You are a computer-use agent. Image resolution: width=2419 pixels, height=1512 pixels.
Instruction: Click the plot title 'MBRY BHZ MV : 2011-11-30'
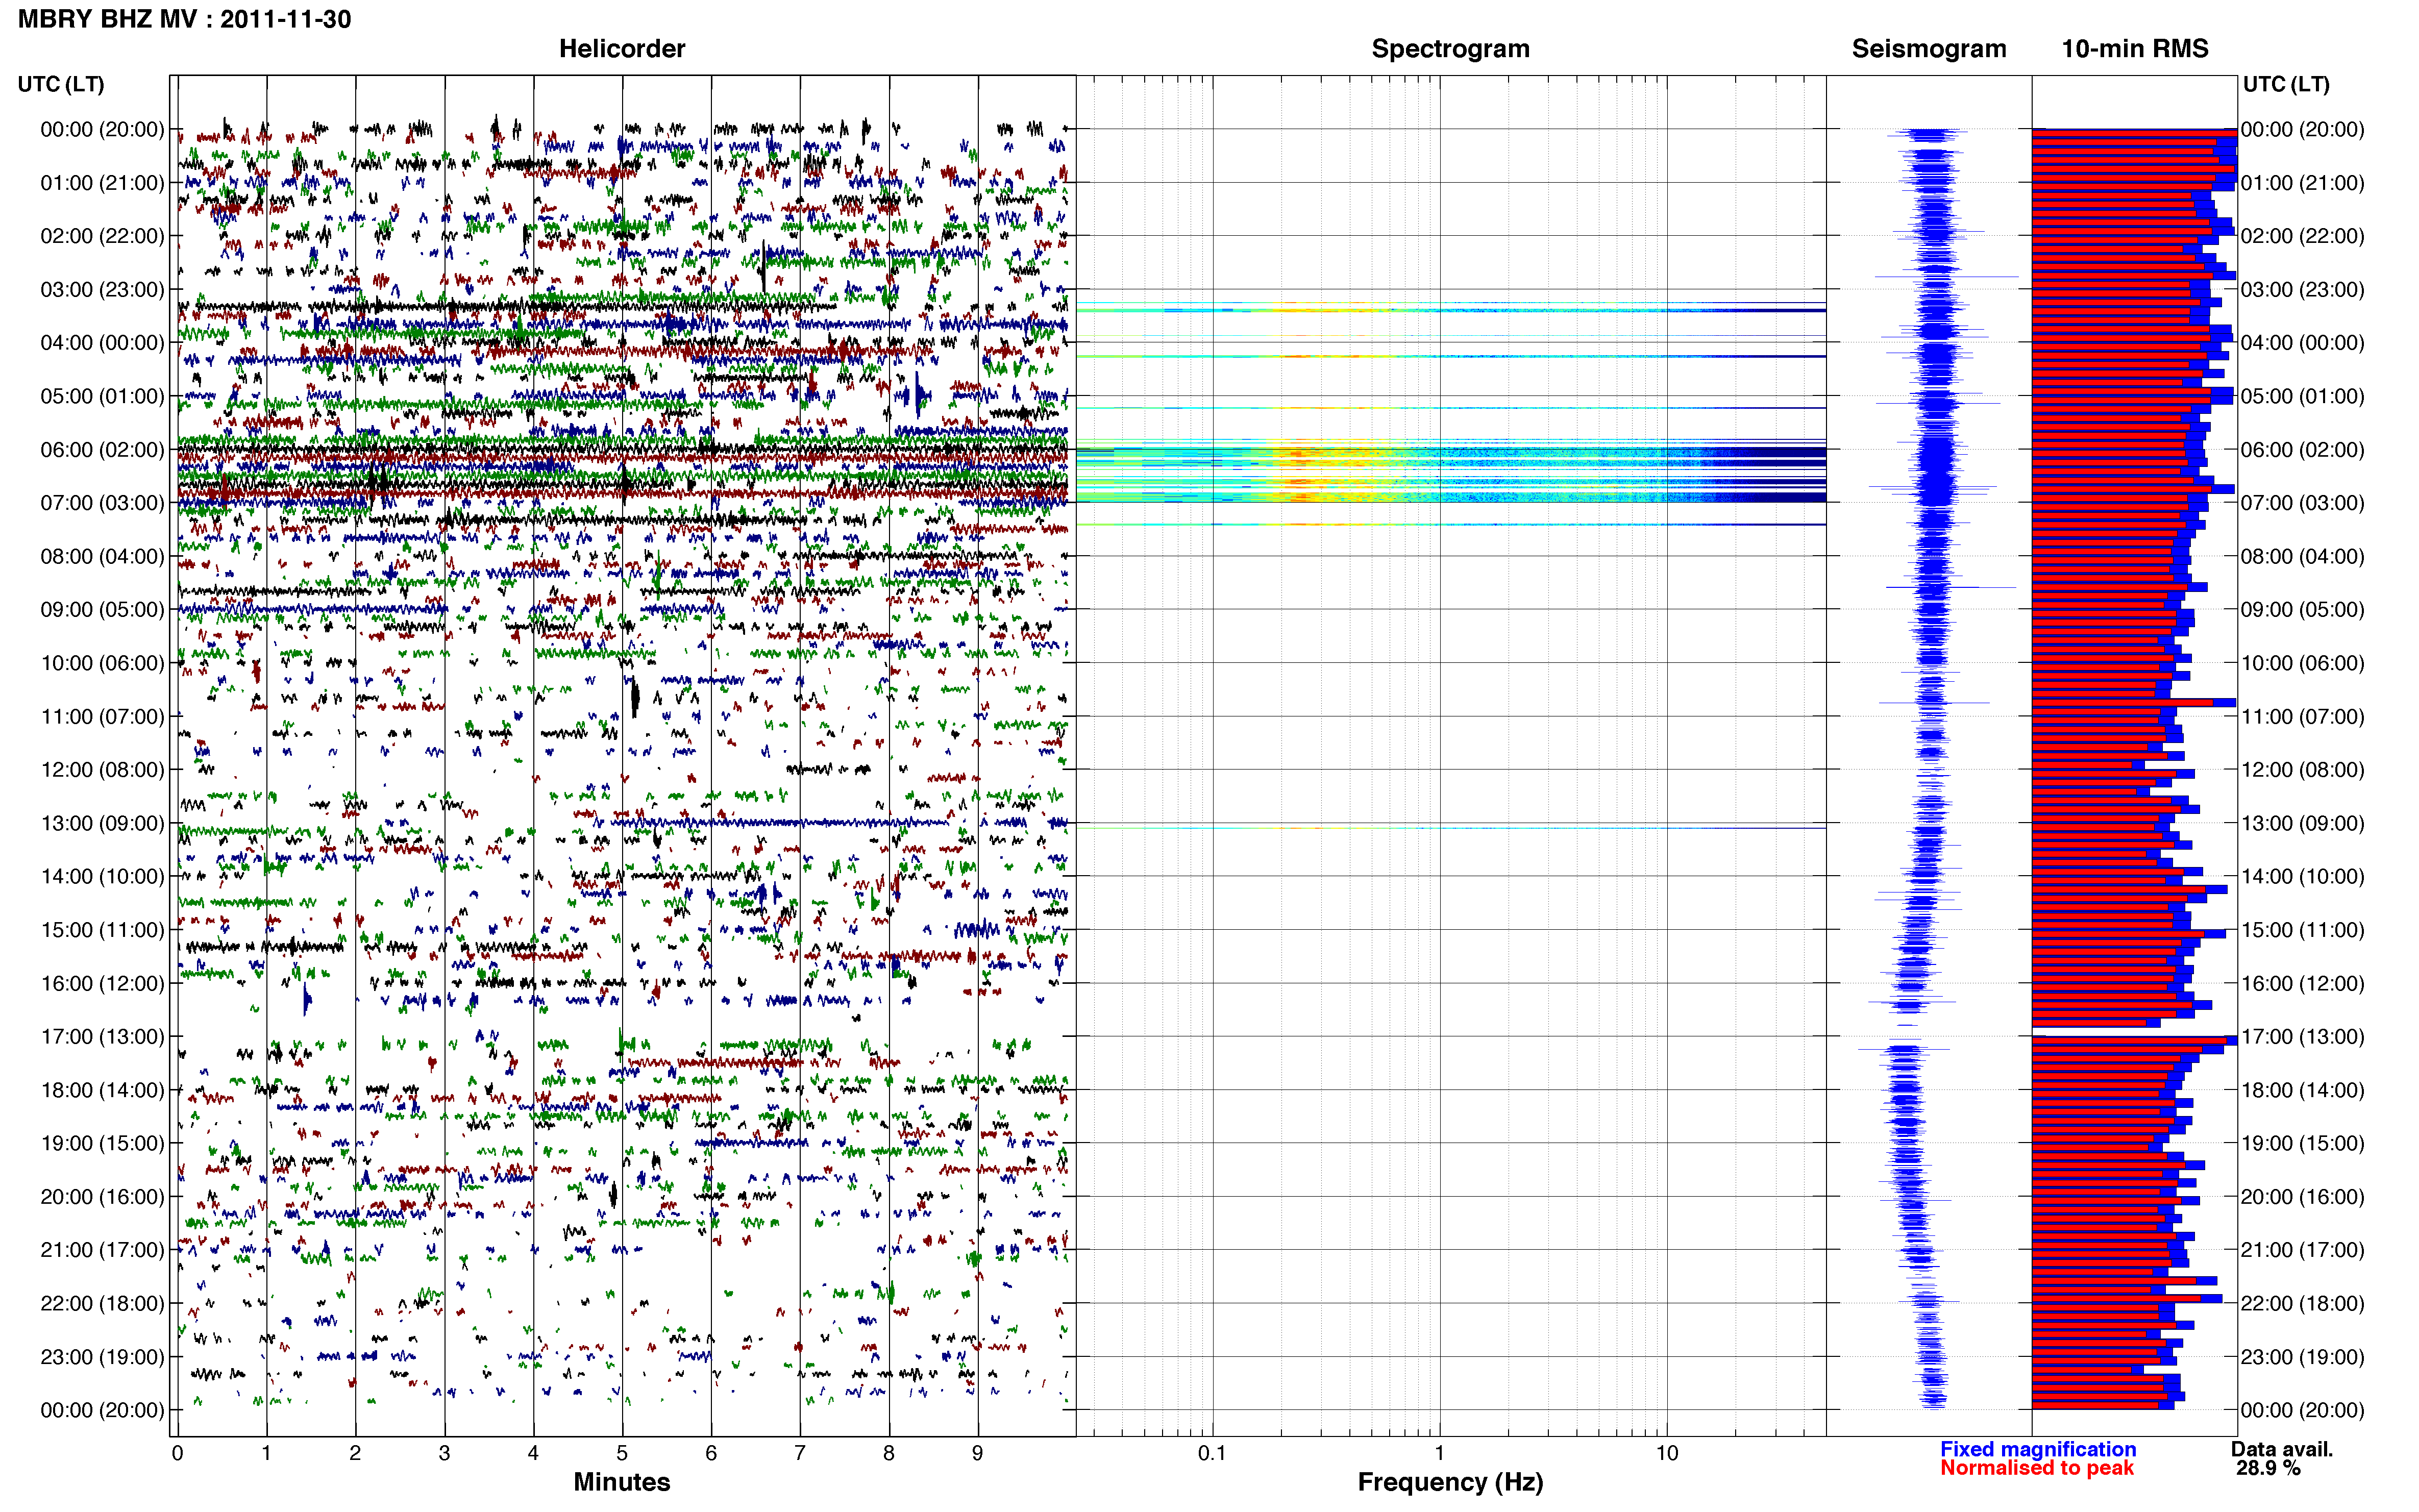pos(185,19)
